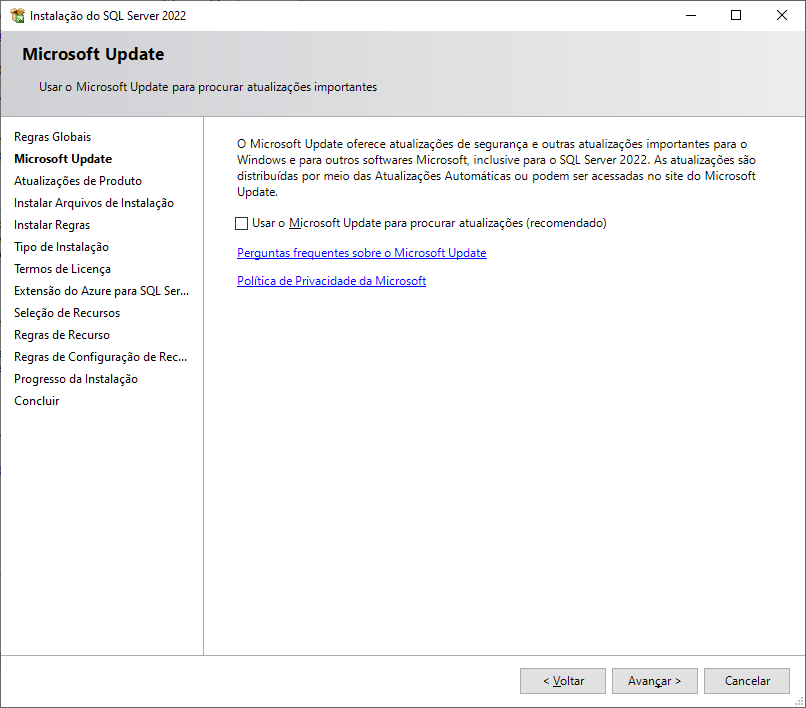The image size is (806, 708).
Task: Select Extensão do Azure para SQL Ser... step
Action: pyautogui.click(x=101, y=291)
